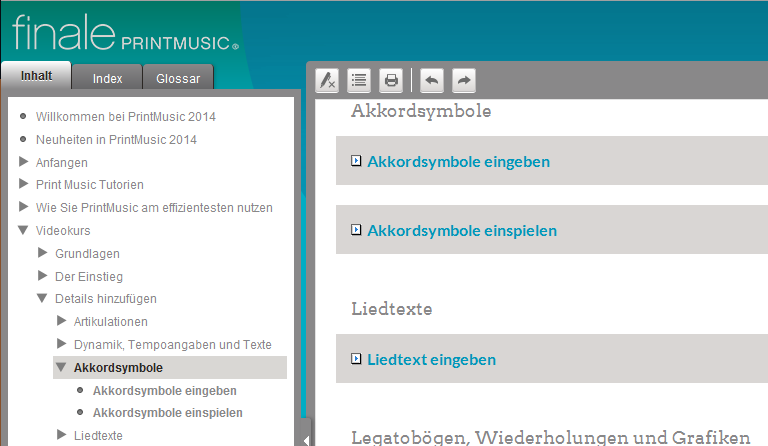Select Neuheiten in PrintMusic 2014
Image resolution: width=768 pixels, height=446 pixels.
tap(116, 139)
